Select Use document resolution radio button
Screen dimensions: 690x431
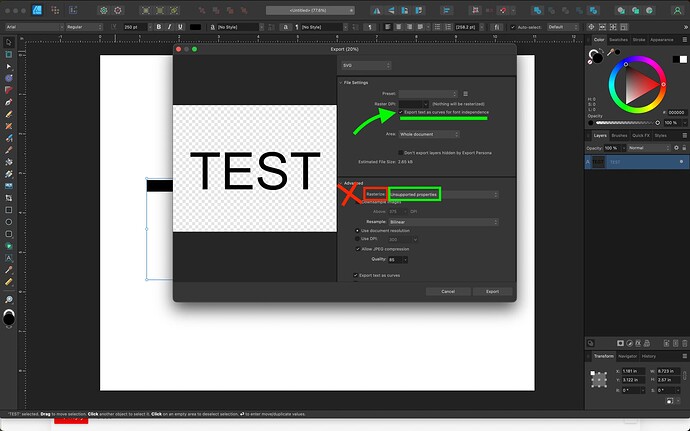(x=357, y=231)
